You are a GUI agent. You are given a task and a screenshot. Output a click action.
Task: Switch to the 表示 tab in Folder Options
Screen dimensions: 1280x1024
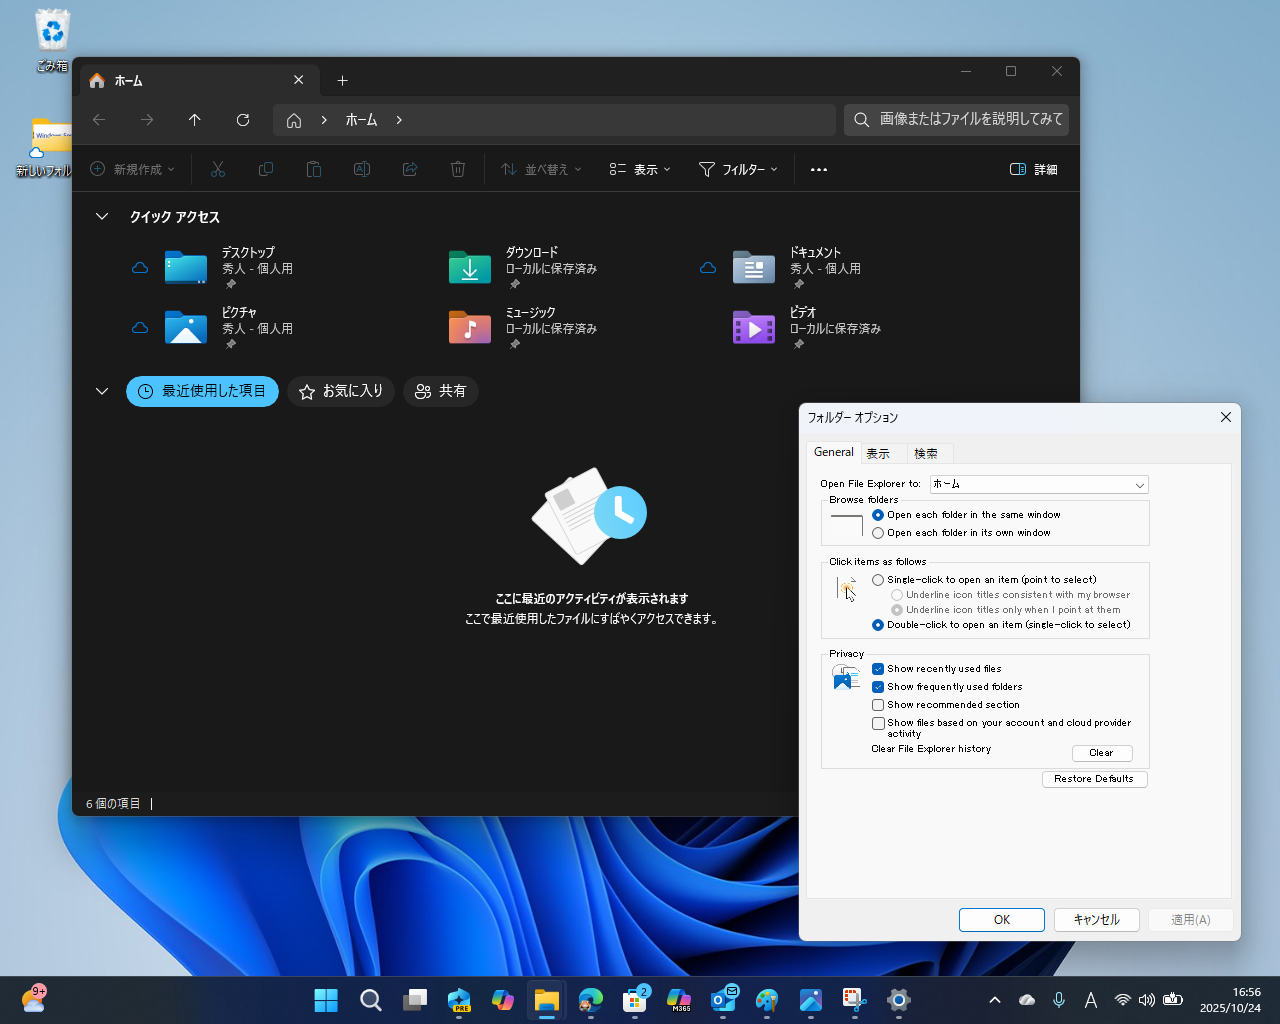(x=878, y=454)
